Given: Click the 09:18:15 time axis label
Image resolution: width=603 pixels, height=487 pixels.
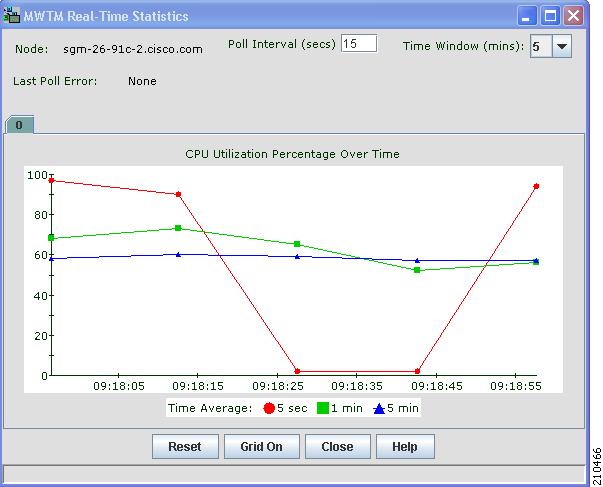Looking at the screenshot, I should point(198,386).
